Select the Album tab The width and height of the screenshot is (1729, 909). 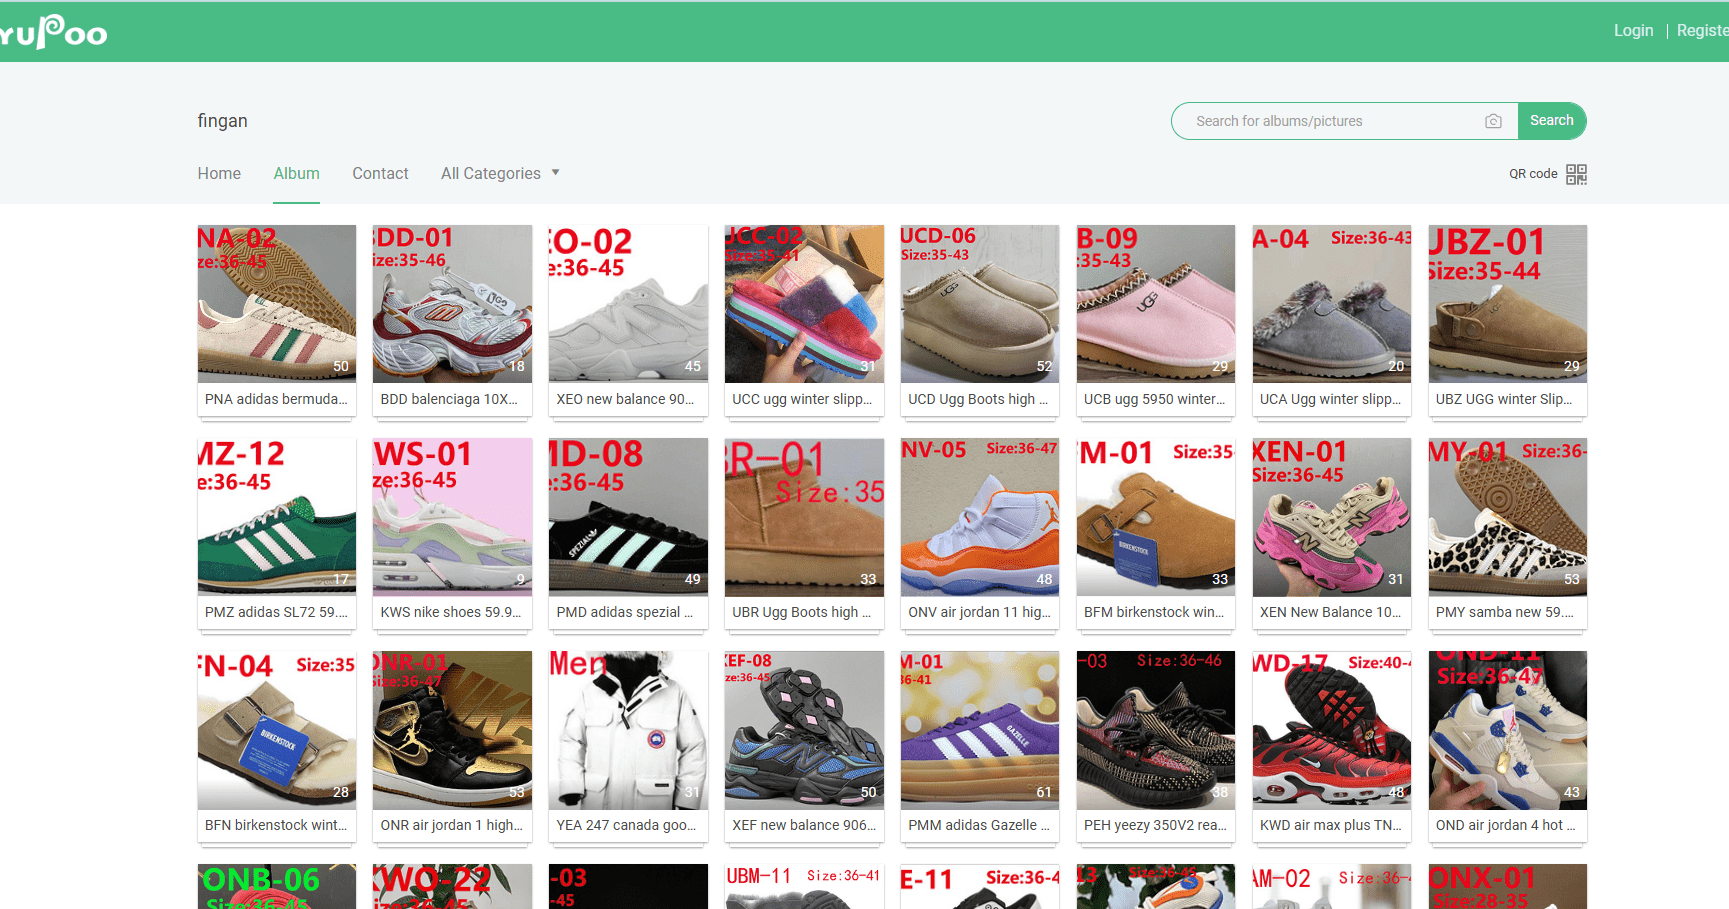[x=297, y=173]
